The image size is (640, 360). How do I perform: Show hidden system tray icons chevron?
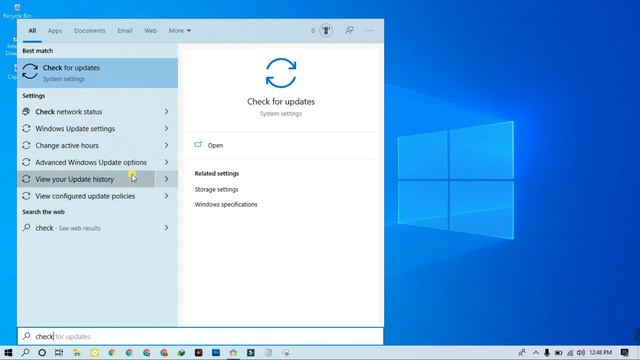536,353
